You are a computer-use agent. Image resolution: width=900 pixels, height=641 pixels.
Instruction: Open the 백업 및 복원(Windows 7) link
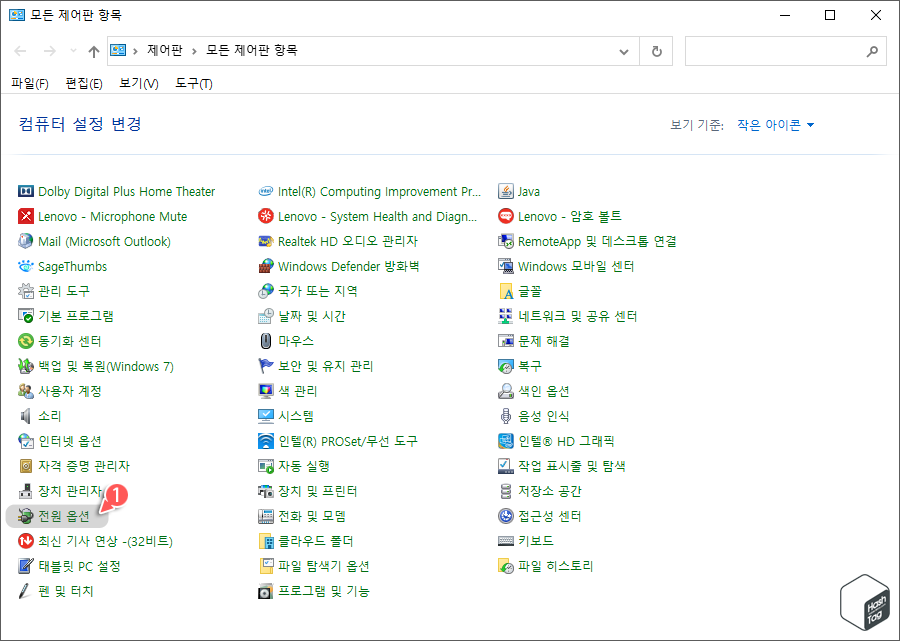click(106, 366)
